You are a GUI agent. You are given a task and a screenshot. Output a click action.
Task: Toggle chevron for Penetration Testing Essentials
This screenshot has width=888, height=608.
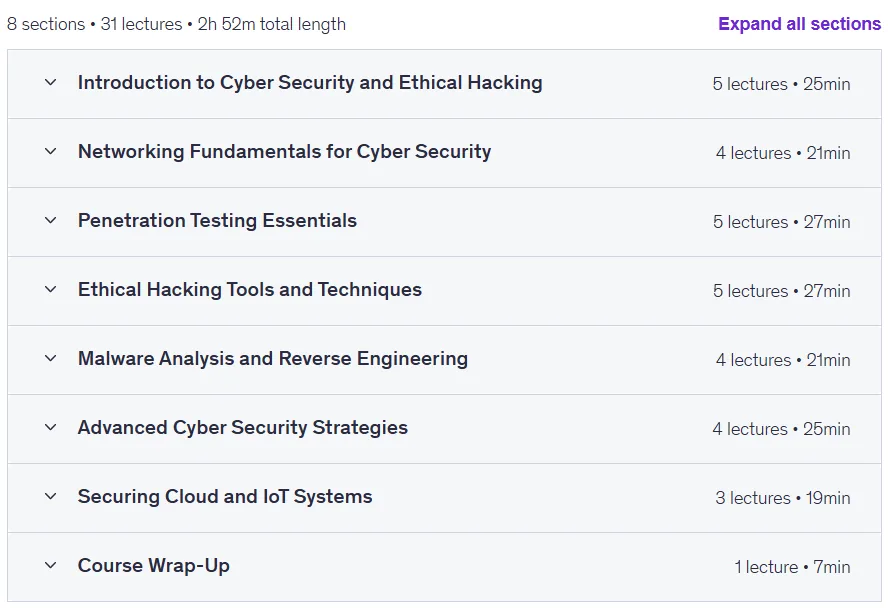coord(50,221)
